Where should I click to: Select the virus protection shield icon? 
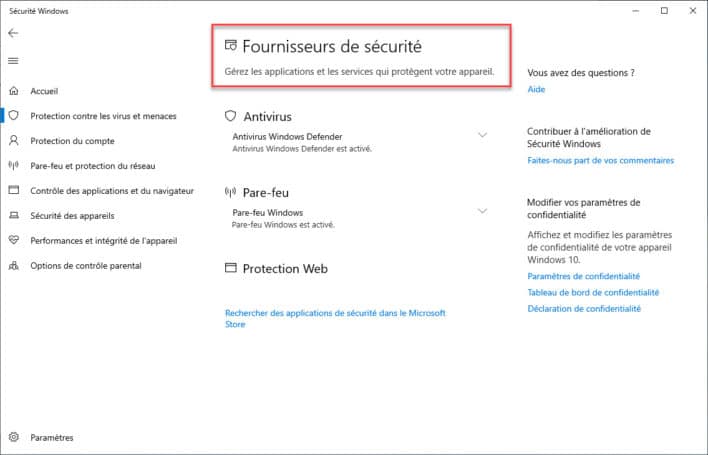(14, 116)
